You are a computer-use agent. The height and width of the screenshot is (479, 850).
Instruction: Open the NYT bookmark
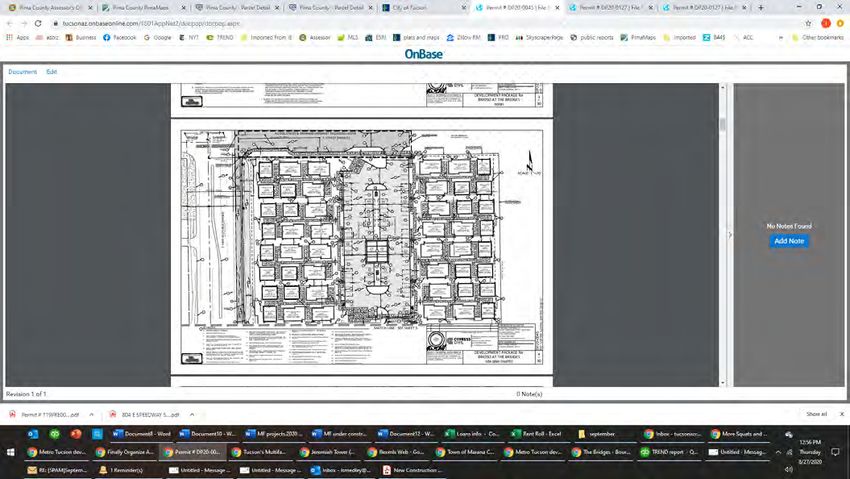pos(189,37)
